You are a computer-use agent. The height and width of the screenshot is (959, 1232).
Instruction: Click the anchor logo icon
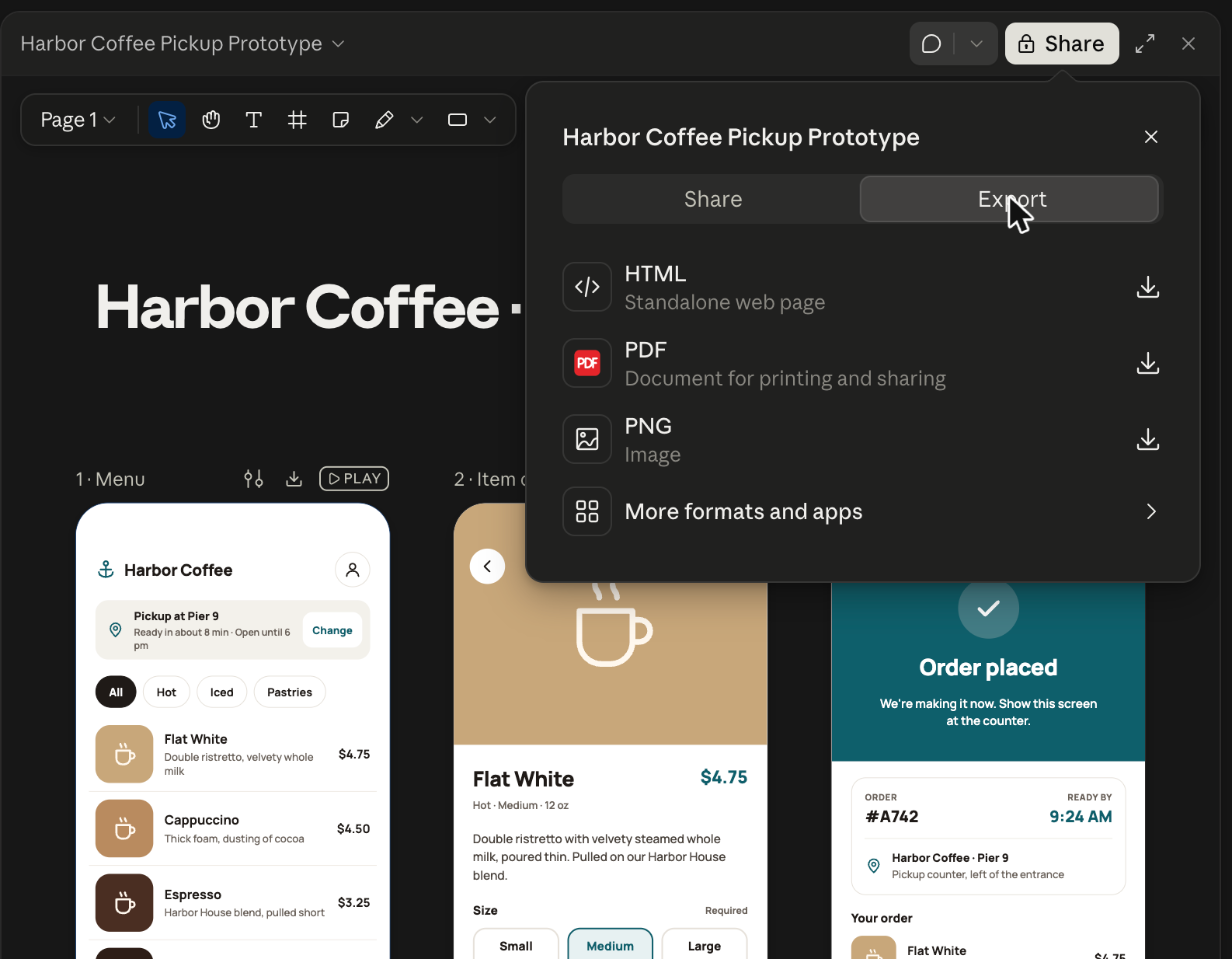(105, 570)
